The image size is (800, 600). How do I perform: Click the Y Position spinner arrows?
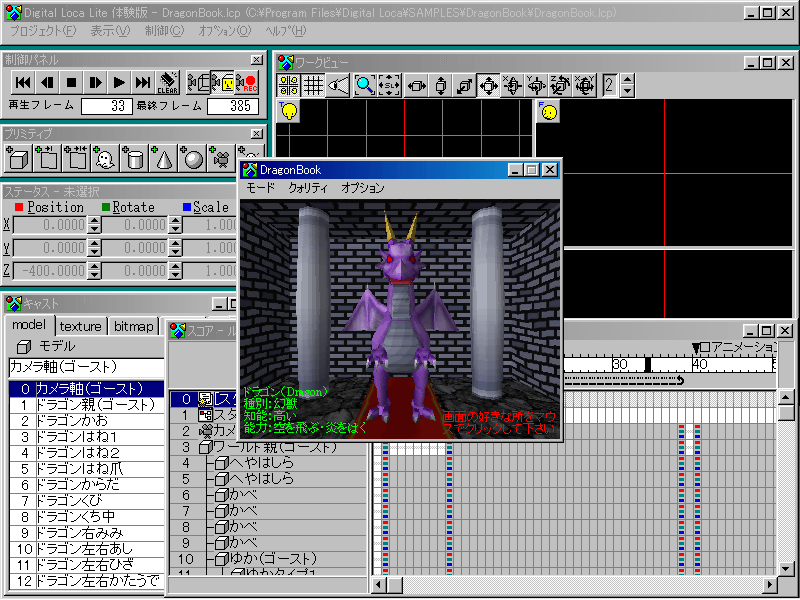pyautogui.click(x=94, y=248)
